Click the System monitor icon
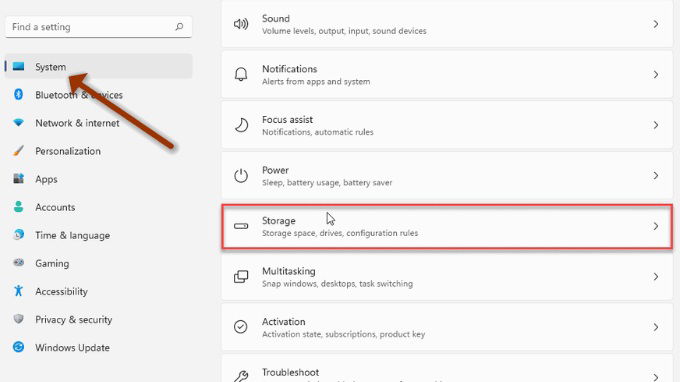The height and width of the screenshot is (382, 680). click(x=18, y=66)
